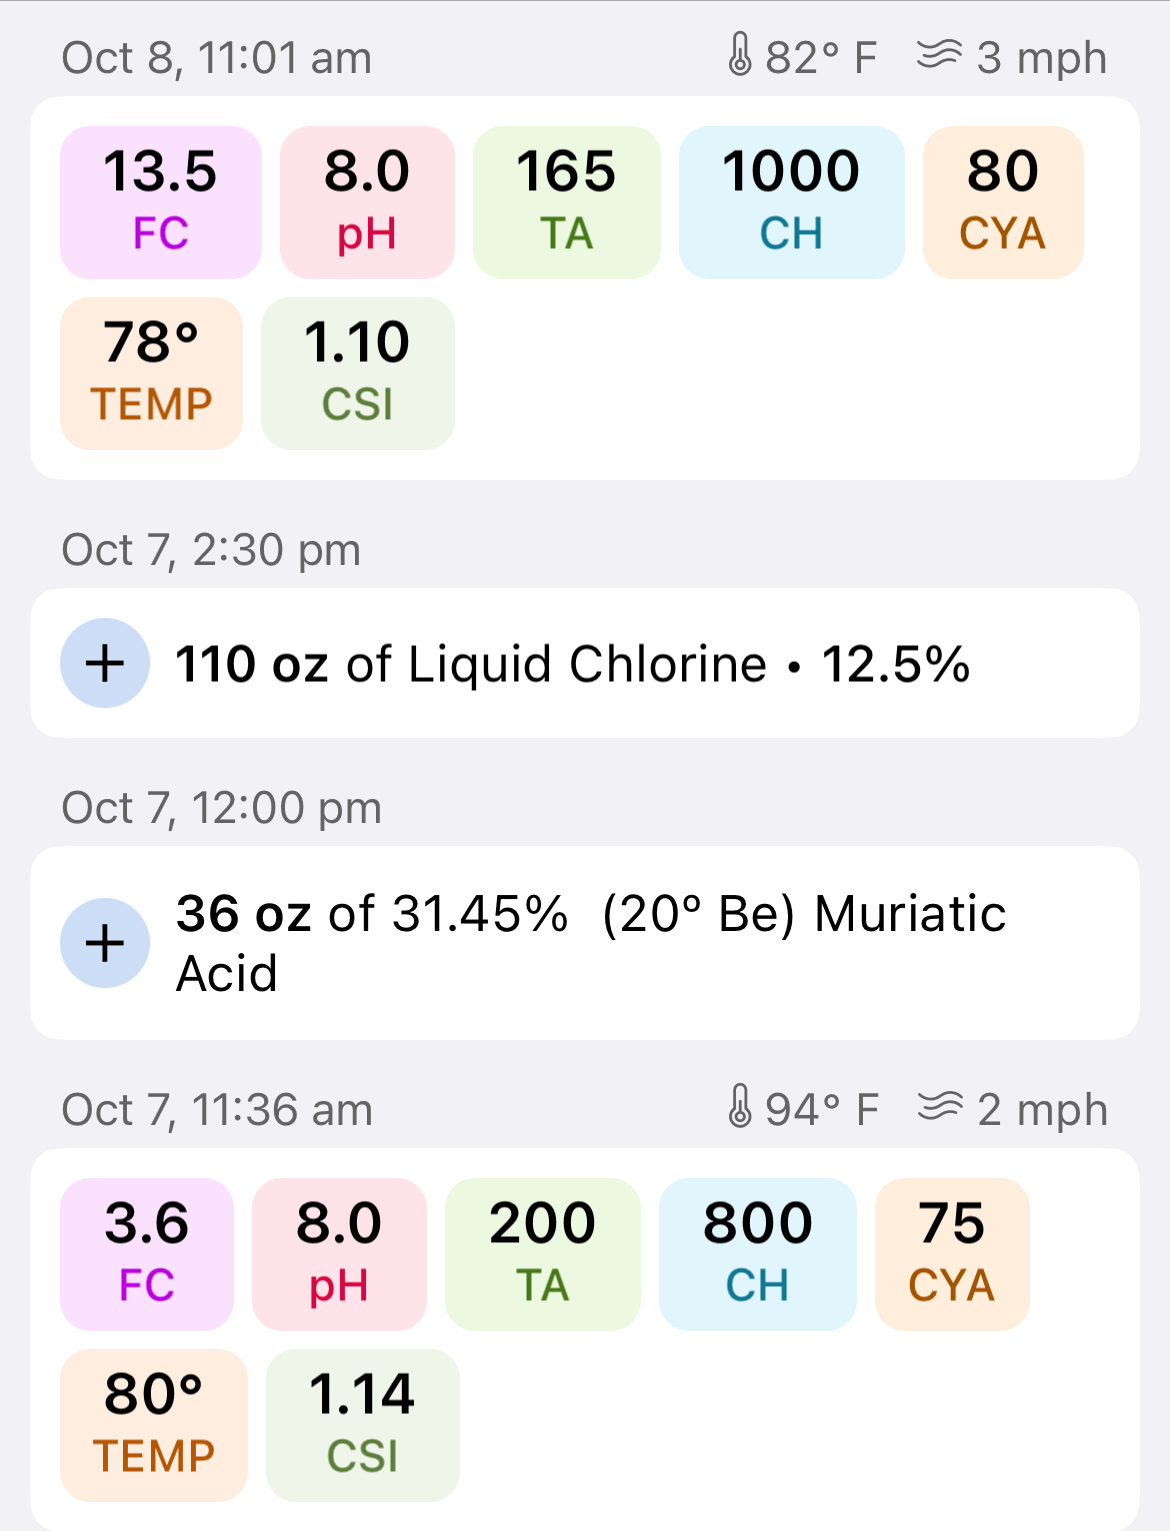
Task: Select the 800 CH reading tile
Action: [757, 1254]
